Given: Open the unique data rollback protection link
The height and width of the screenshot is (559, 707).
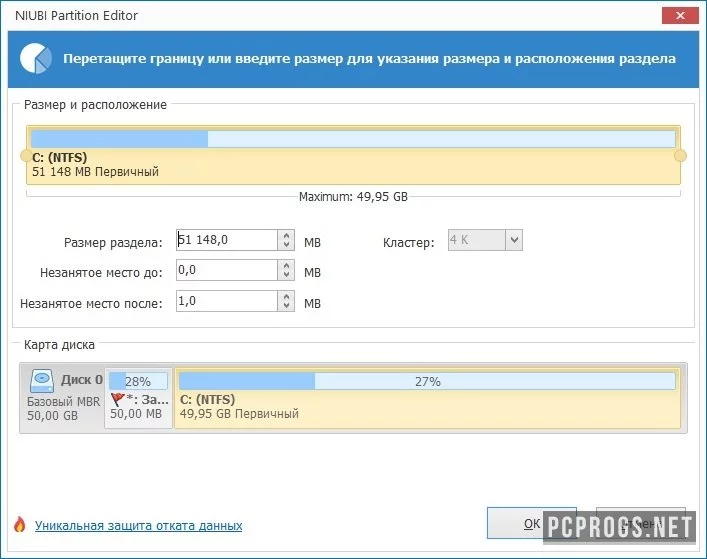Looking at the screenshot, I should point(138,526).
